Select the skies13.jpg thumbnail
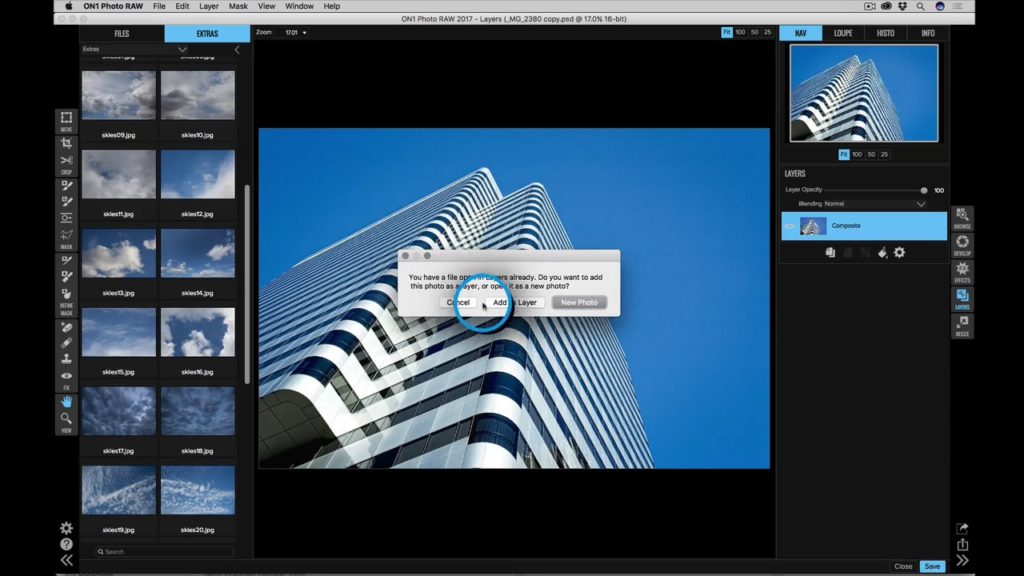The height and width of the screenshot is (576, 1024). 118,253
